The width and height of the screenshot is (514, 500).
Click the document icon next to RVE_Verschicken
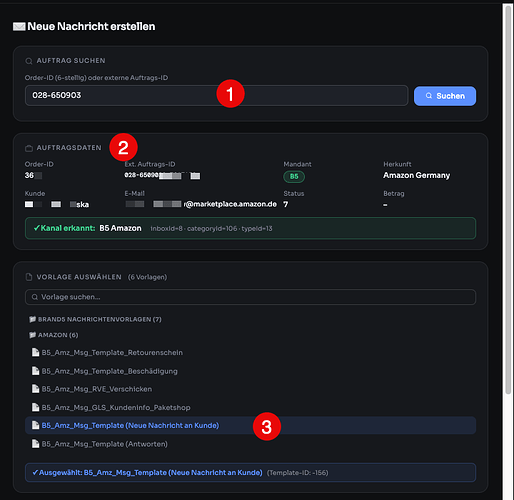click(x=35, y=389)
